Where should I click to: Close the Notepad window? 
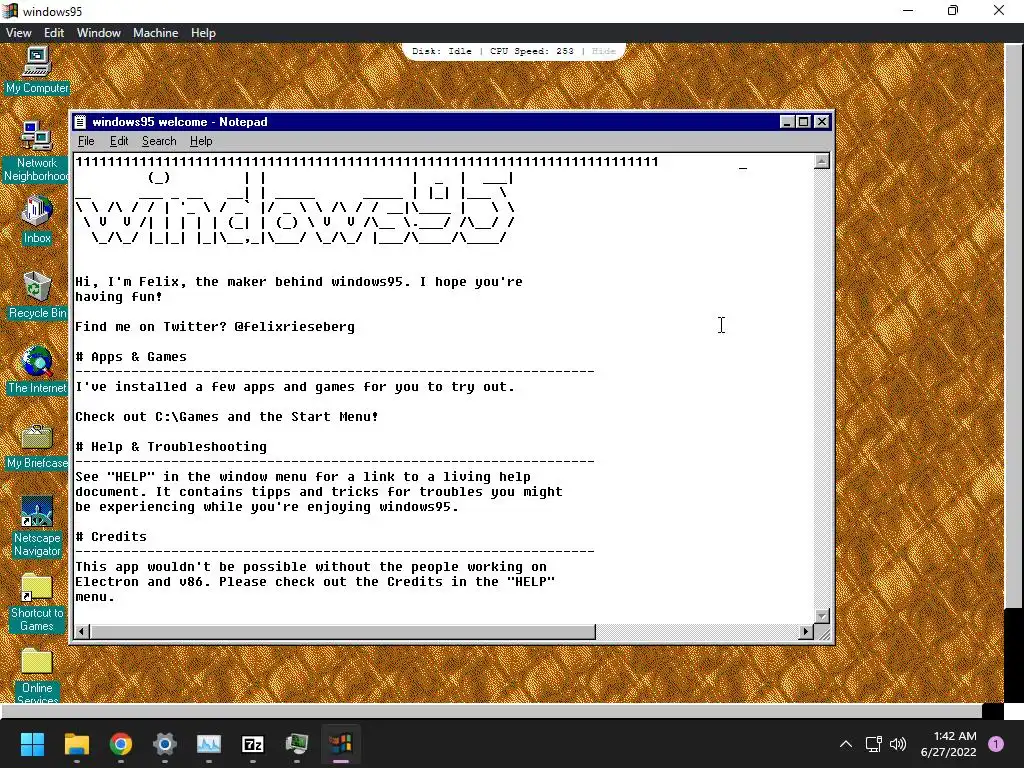pyautogui.click(x=822, y=121)
